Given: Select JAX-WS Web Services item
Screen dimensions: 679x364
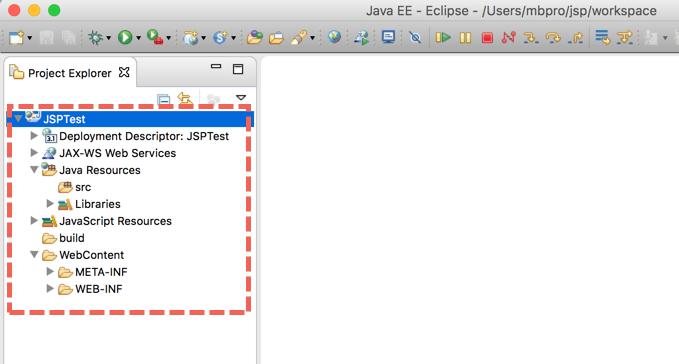Looking at the screenshot, I should [x=117, y=153].
